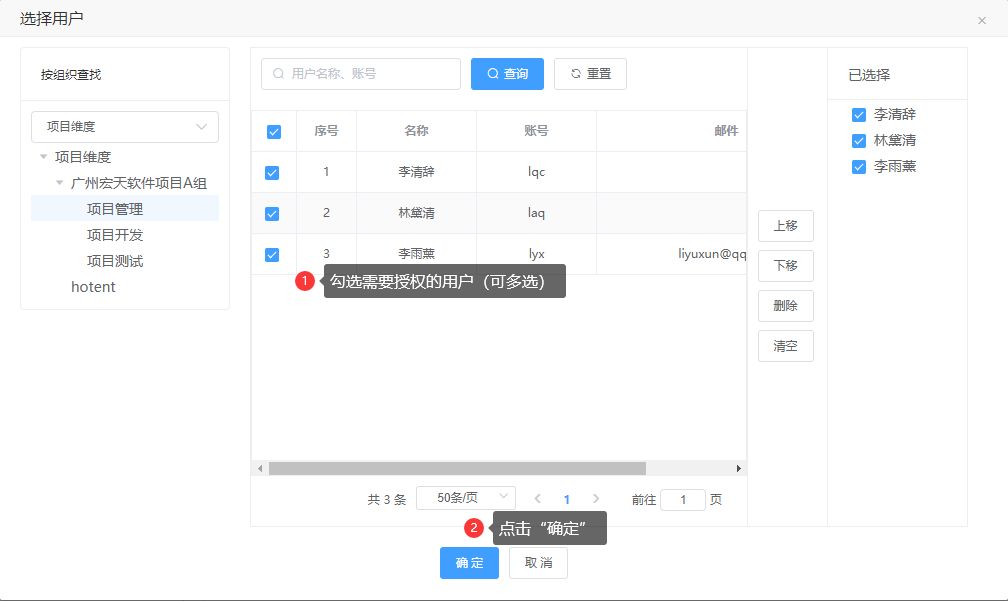Uncheck the row checkbox for 林黛清
This screenshot has width=1008, height=601.
[x=272, y=213]
